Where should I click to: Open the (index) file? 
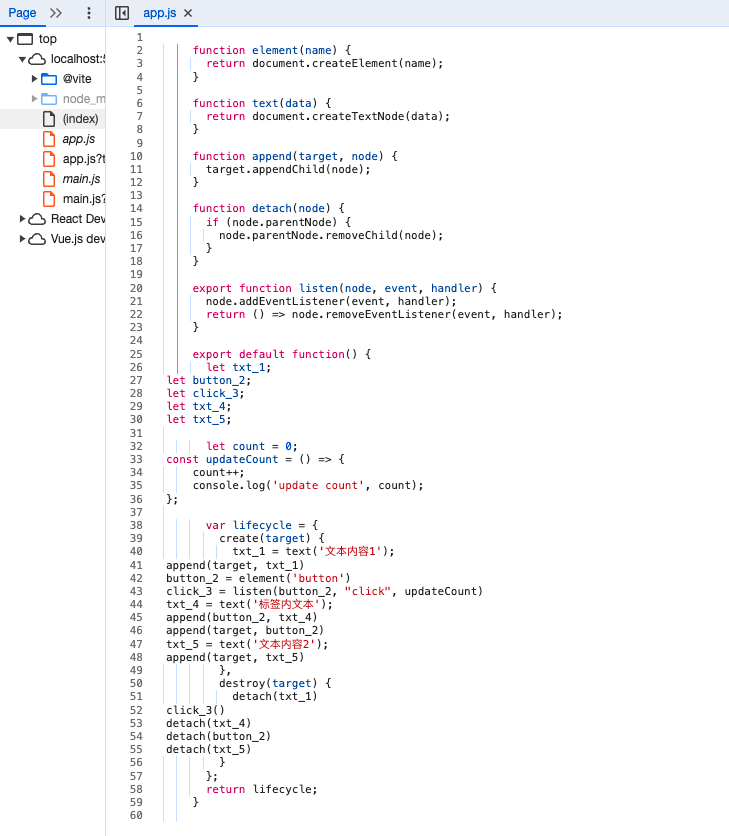point(80,119)
